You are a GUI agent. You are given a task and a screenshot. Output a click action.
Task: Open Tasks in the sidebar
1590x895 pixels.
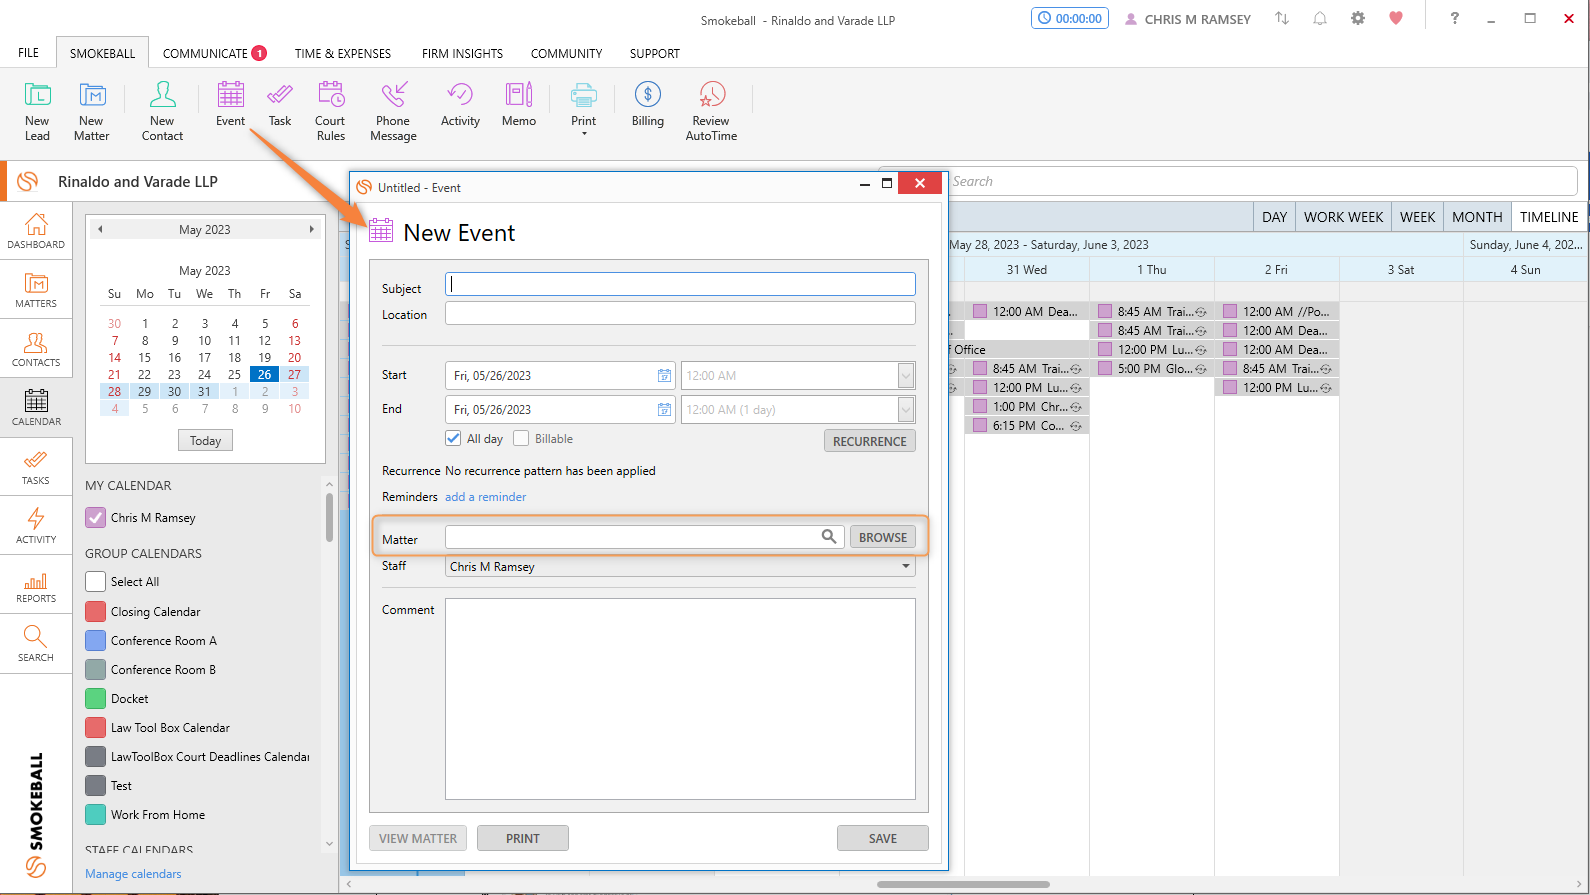coord(36,467)
